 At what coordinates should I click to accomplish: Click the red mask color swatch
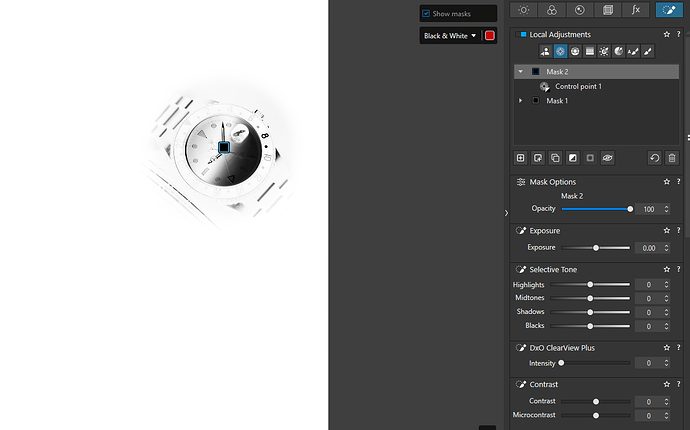coord(489,36)
